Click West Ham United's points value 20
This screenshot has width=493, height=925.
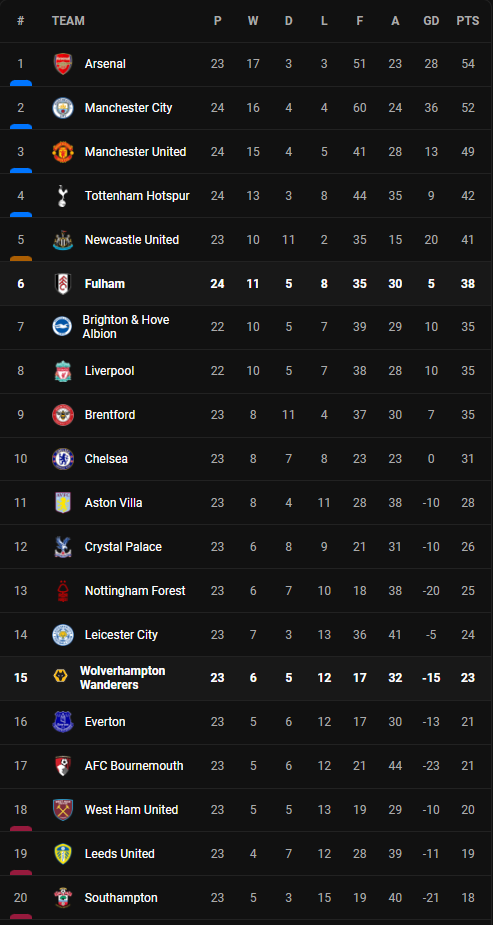[x=468, y=810]
